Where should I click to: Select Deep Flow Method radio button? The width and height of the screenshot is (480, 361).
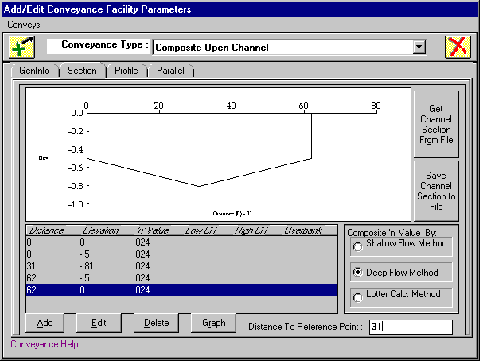click(358, 272)
